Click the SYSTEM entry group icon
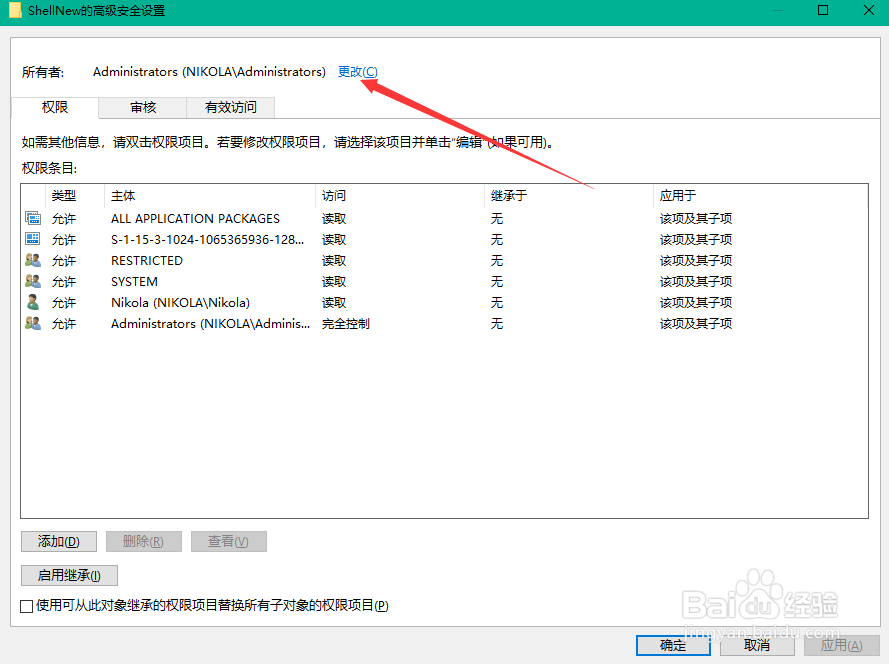Image resolution: width=889 pixels, height=664 pixels. [33, 281]
